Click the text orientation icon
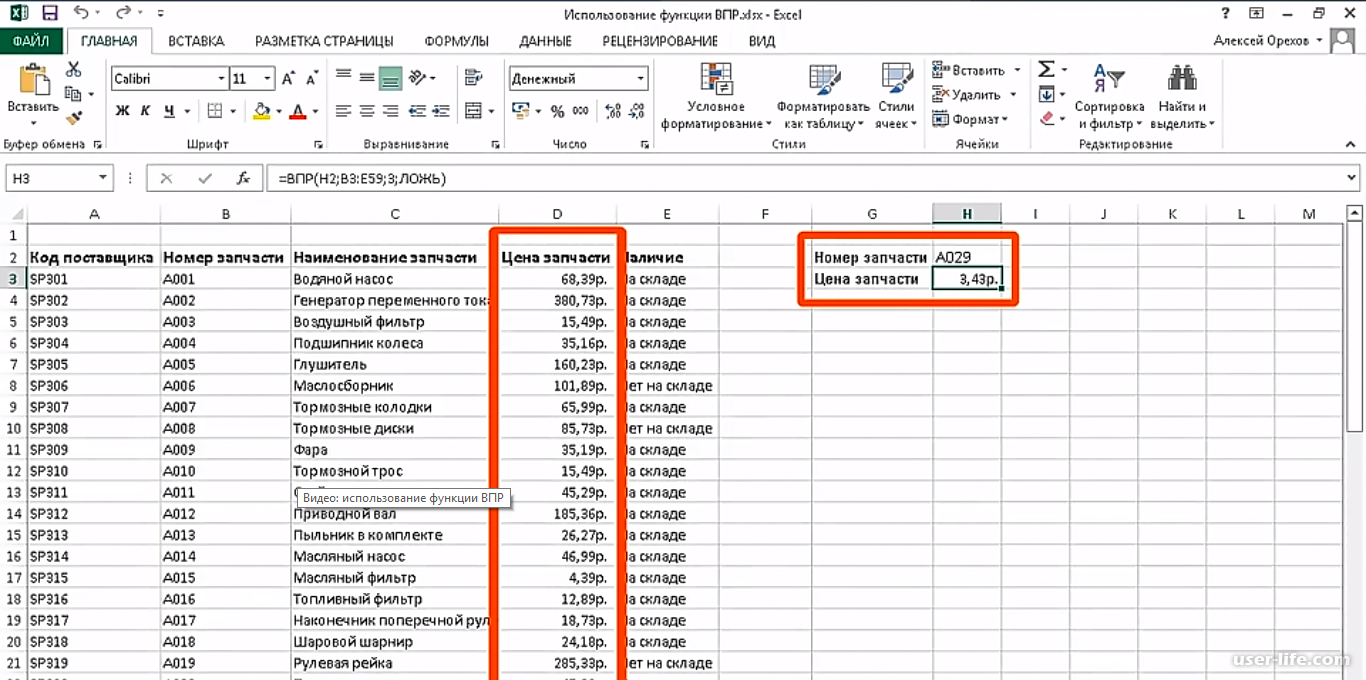This screenshot has width=1366, height=680. coord(418,77)
